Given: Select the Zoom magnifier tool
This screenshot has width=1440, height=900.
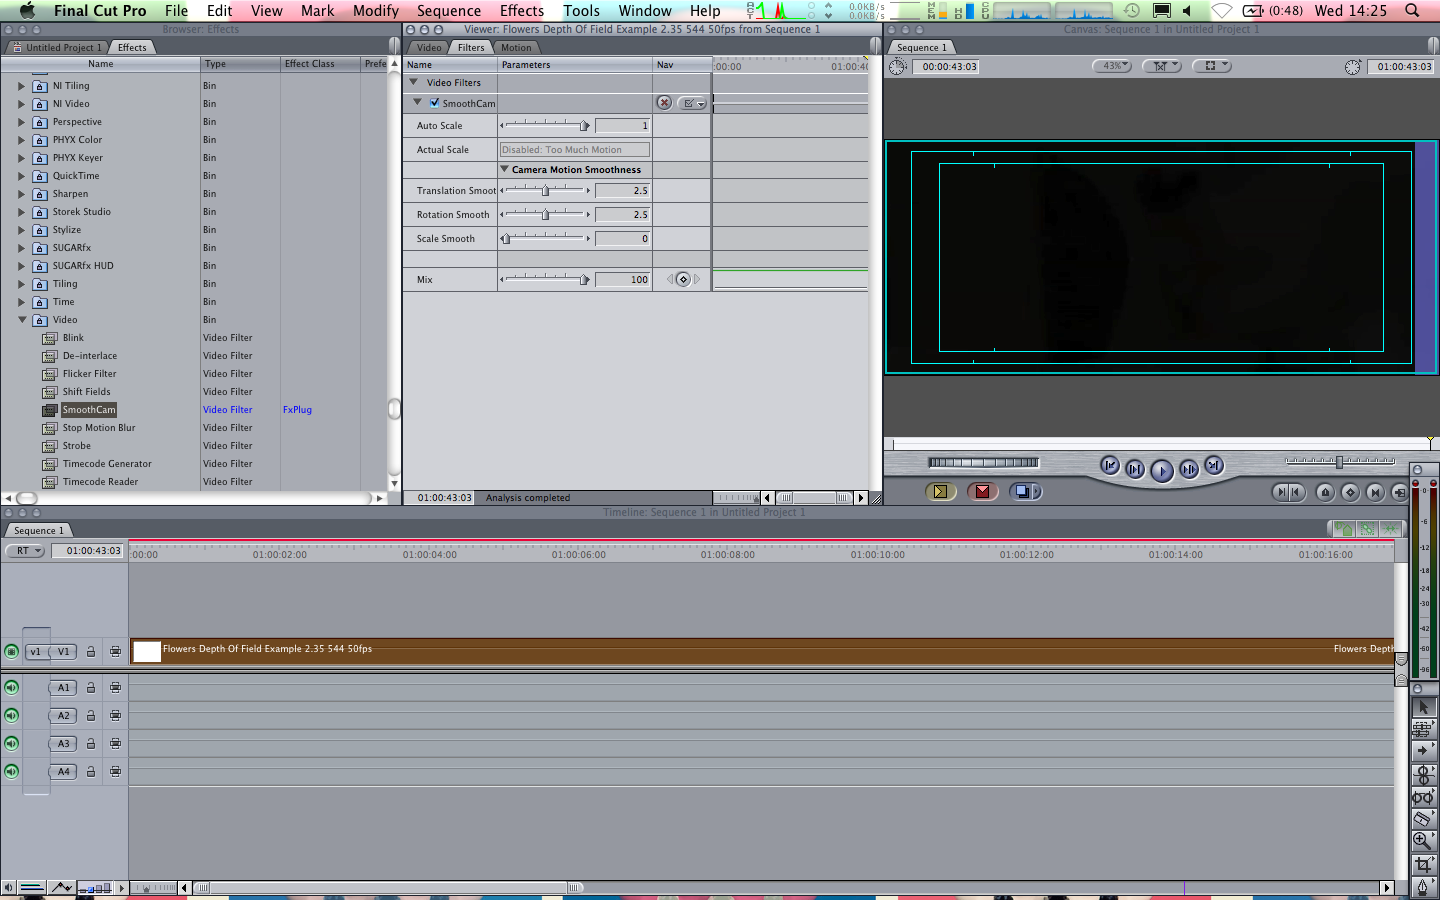Looking at the screenshot, I should [x=1423, y=841].
